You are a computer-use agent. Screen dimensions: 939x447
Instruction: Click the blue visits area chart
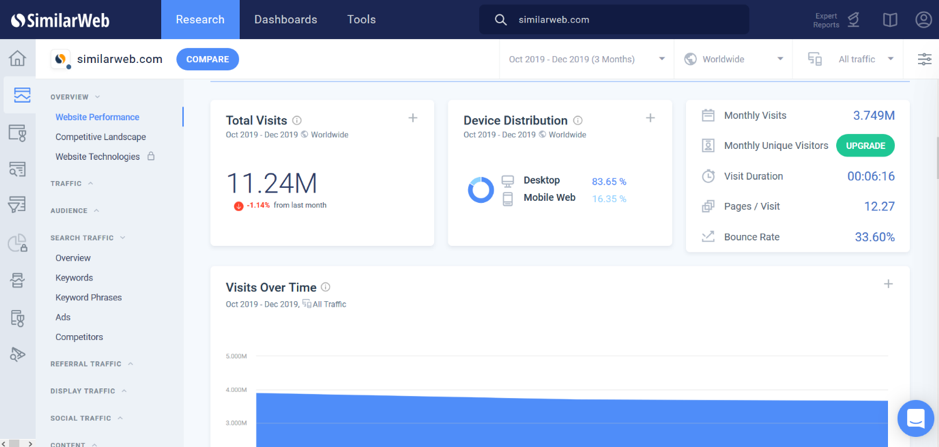pos(572,419)
